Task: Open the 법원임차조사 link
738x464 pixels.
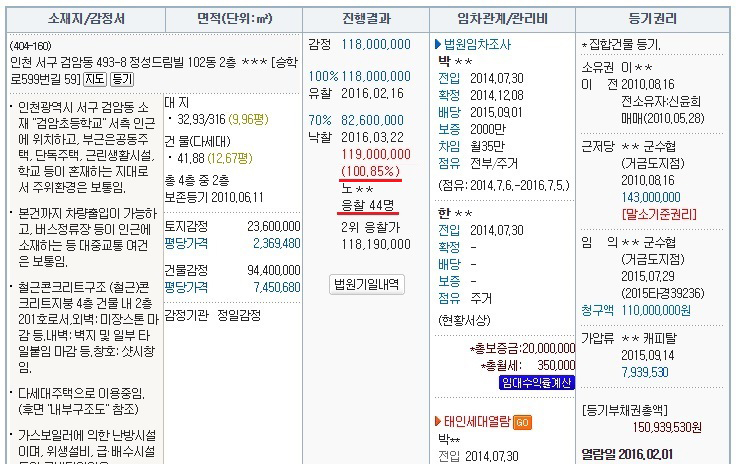Action: coord(477,44)
